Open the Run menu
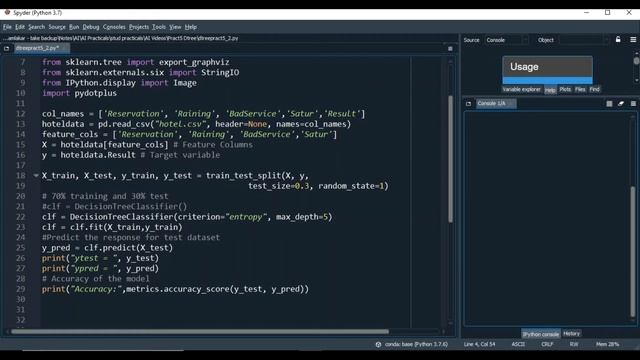This screenshot has width=640, height=360. [74, 27]
